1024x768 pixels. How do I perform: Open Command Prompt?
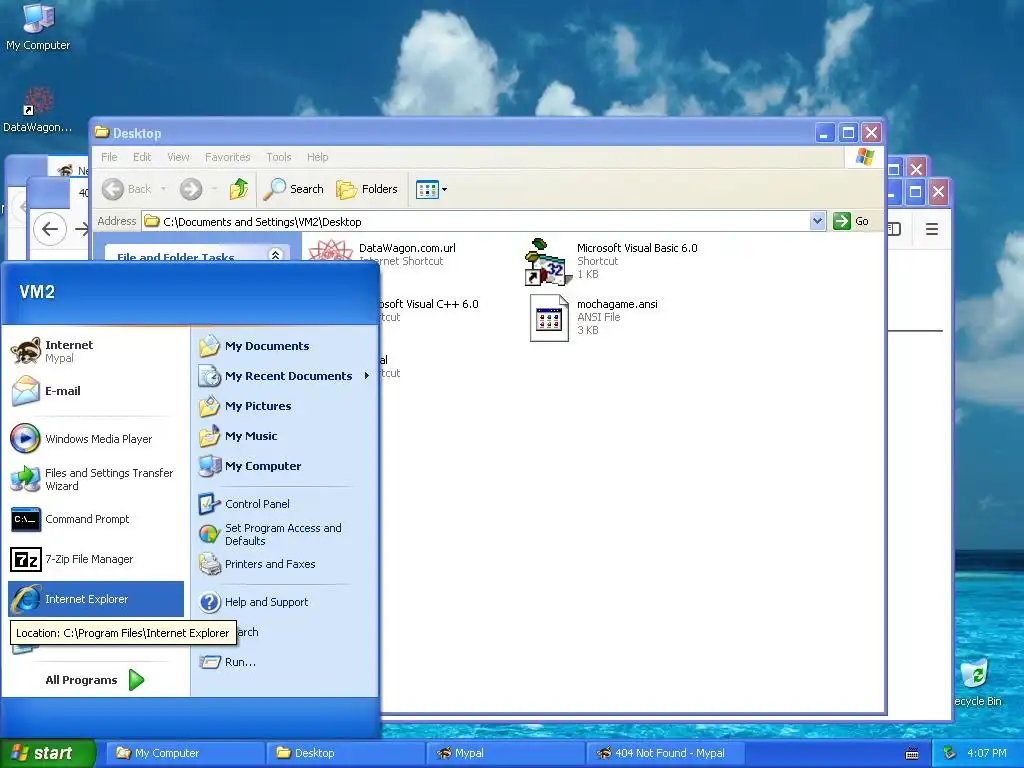pos(97,519)
